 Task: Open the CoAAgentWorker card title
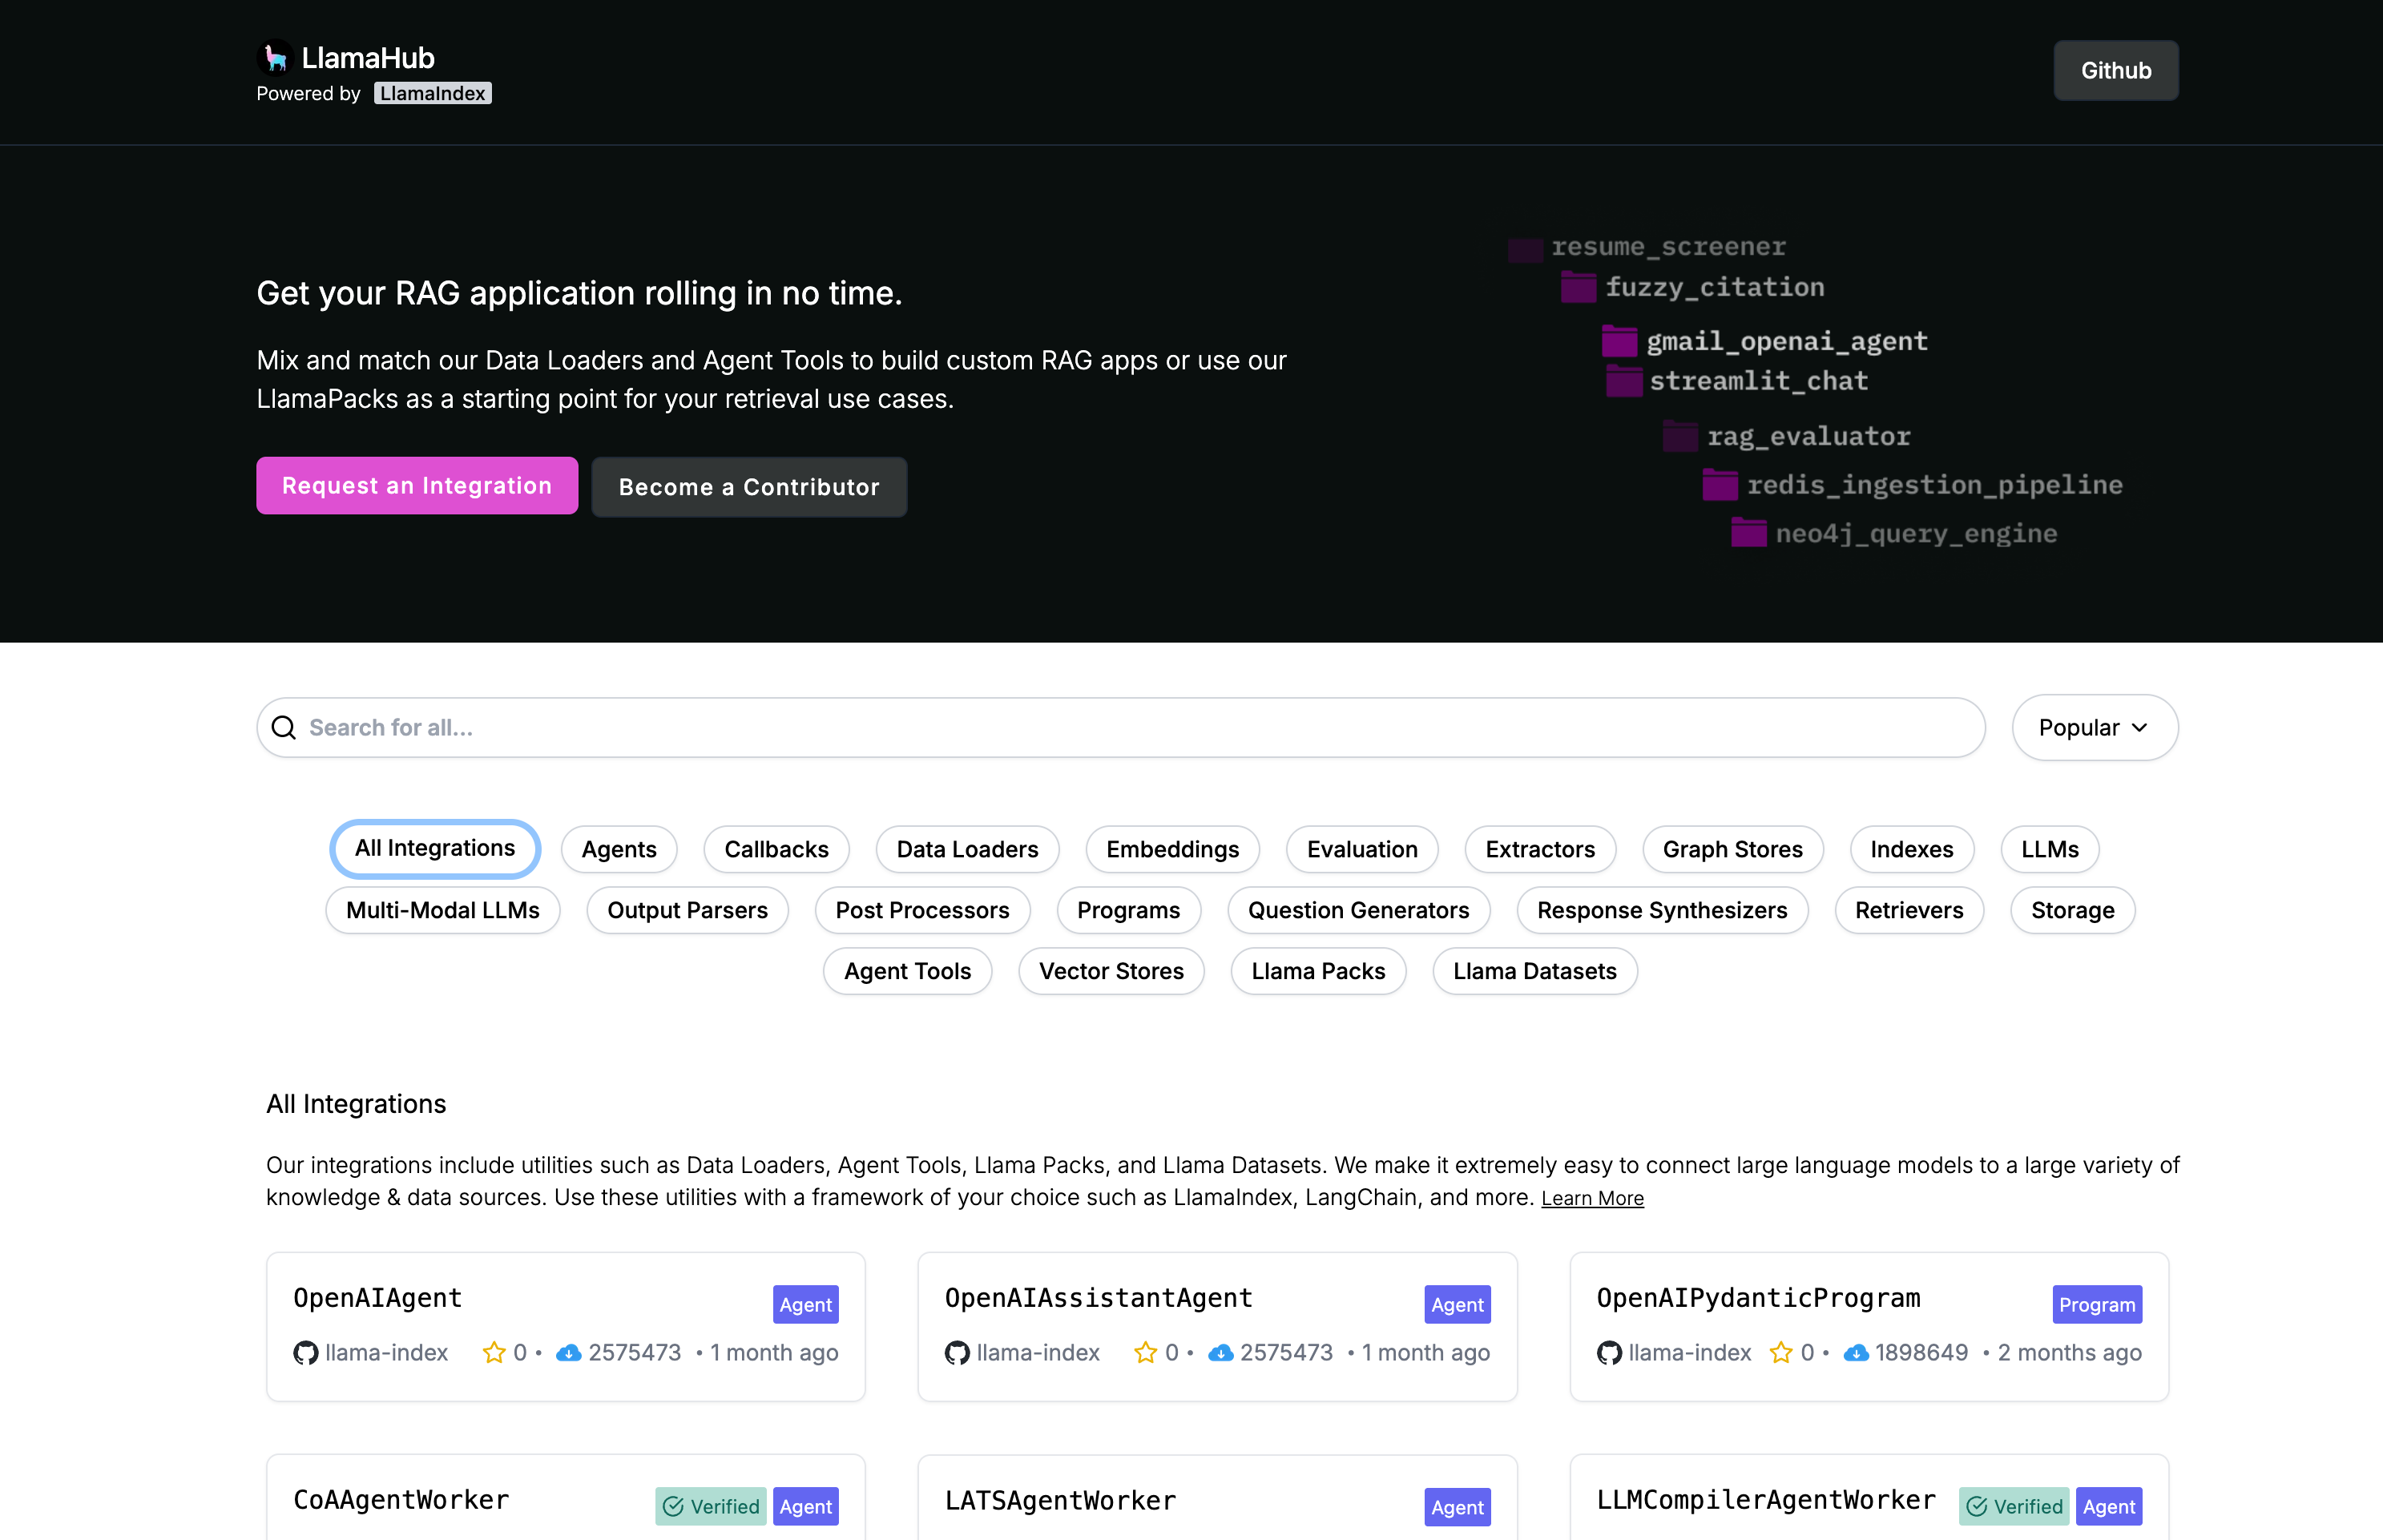point(401,1500)
